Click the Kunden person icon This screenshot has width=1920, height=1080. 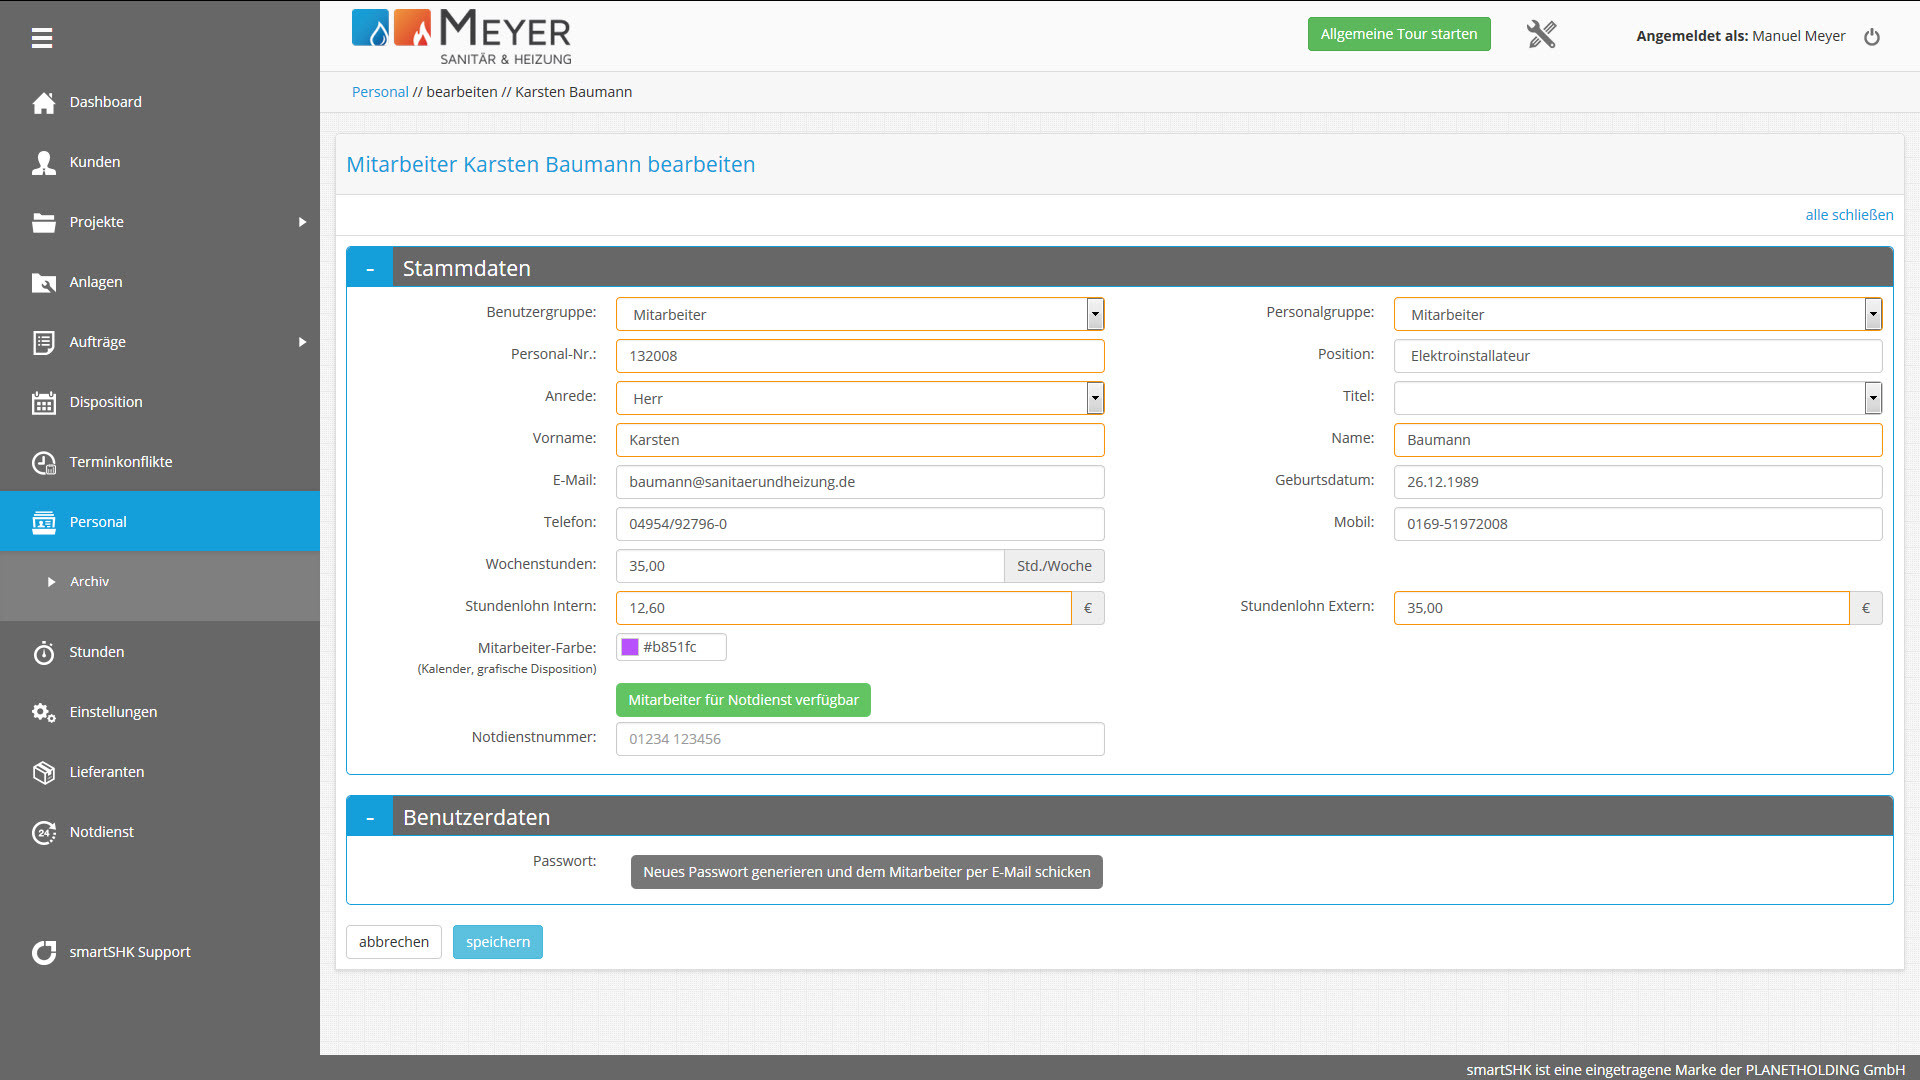[43, 162]
